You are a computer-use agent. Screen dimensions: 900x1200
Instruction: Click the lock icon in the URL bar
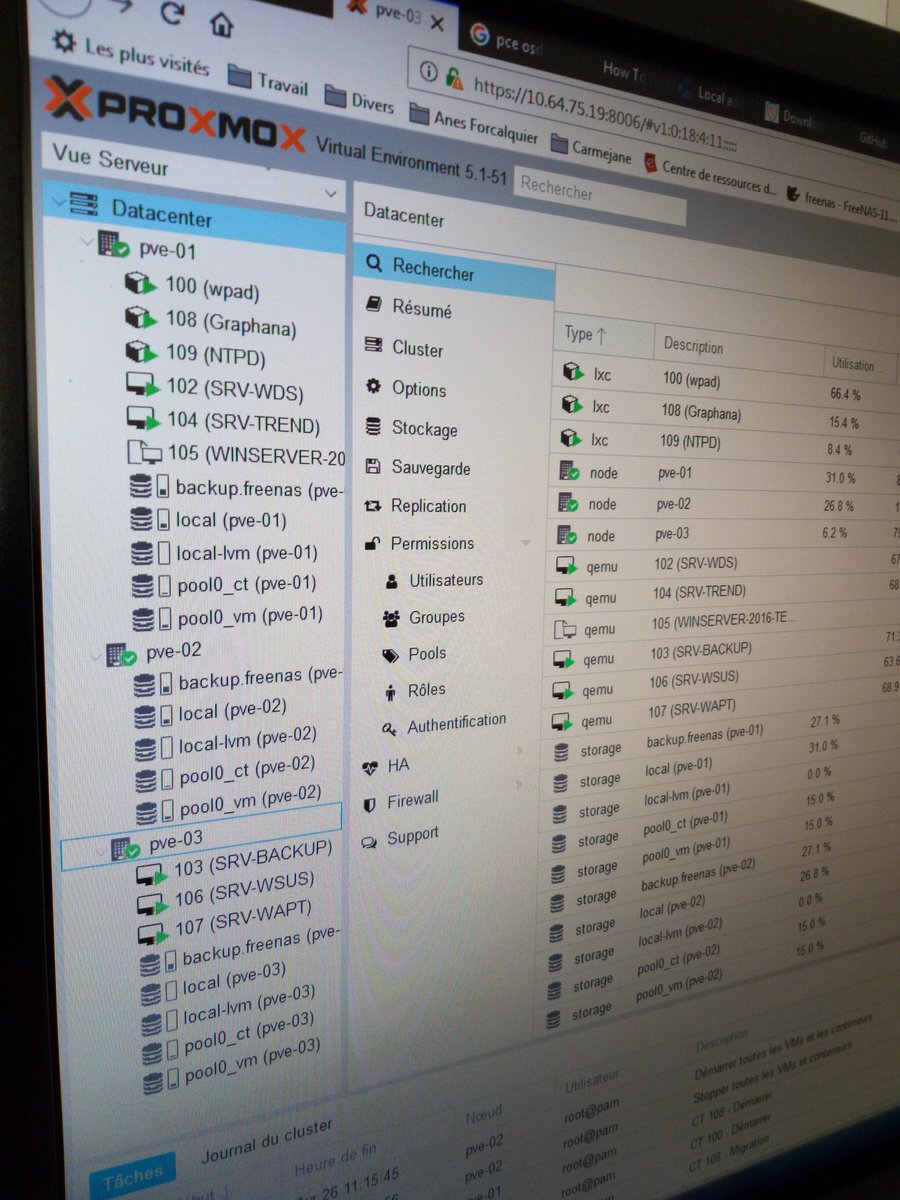[454, 76]
